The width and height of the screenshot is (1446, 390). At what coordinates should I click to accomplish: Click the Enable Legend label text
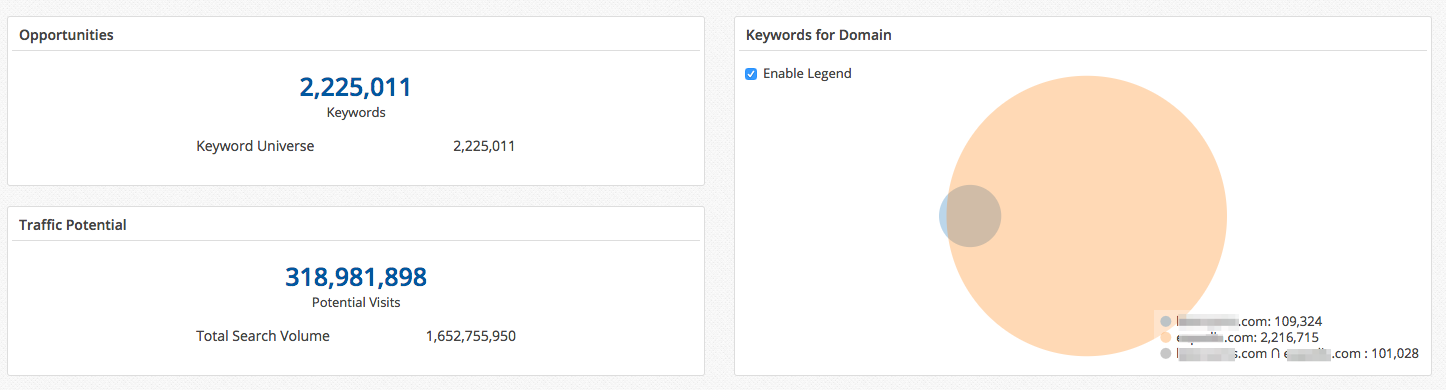[x=807, y=74]
